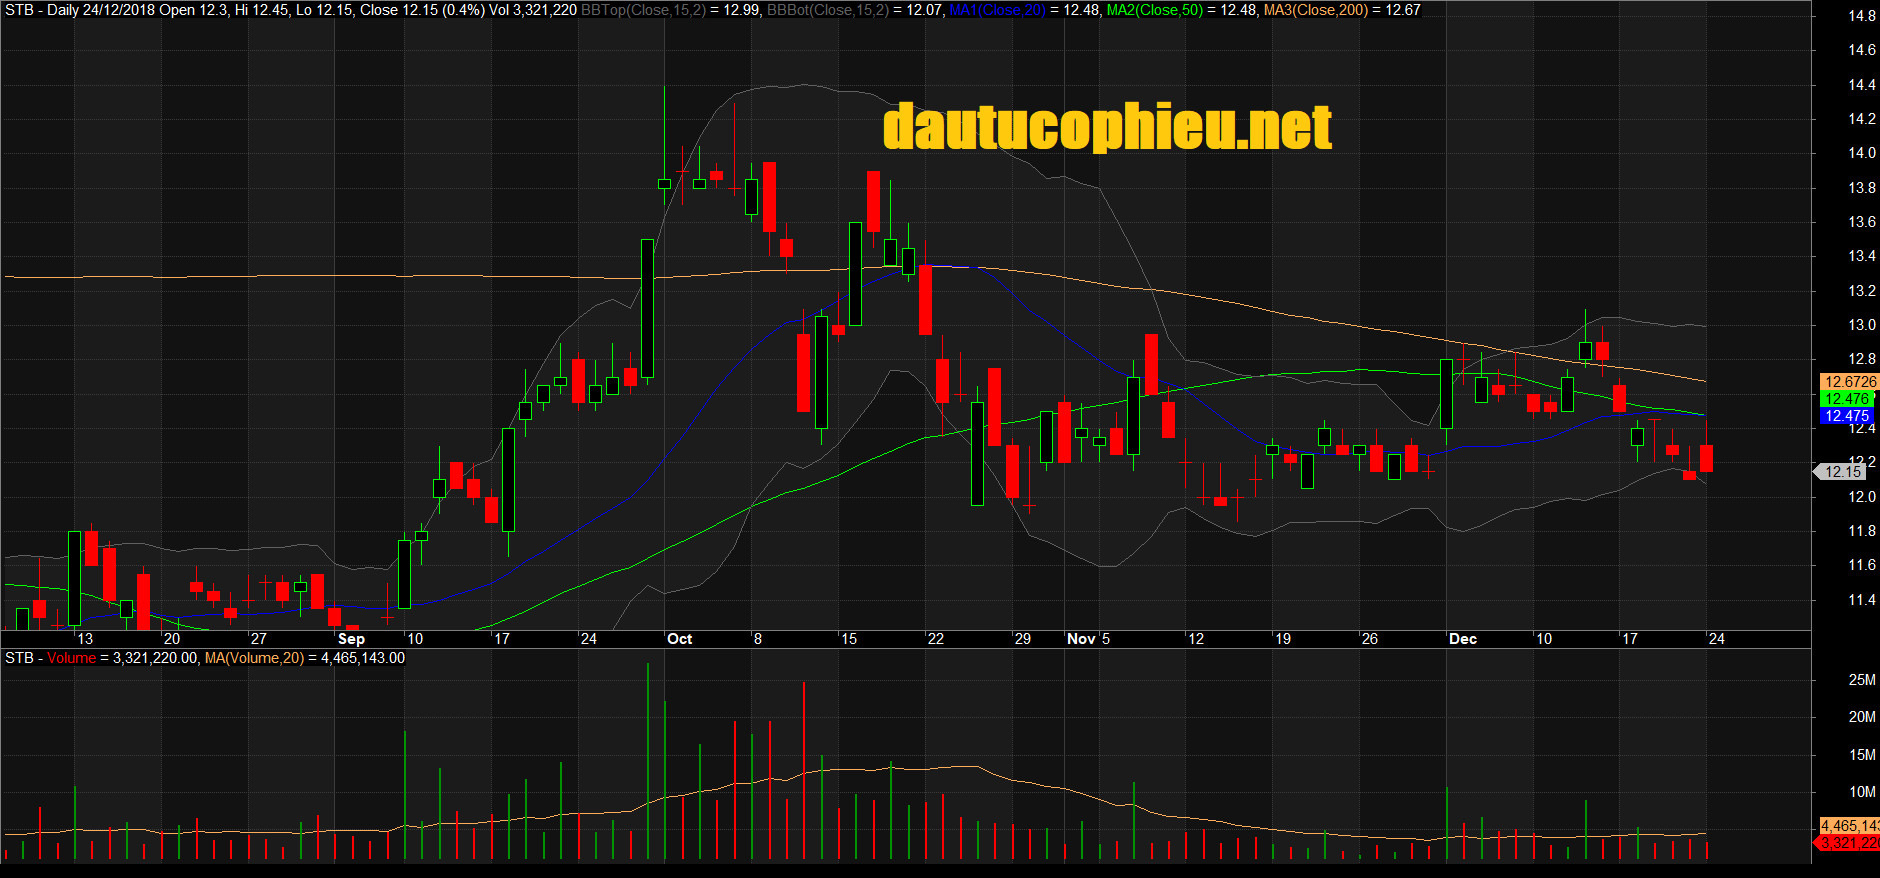Click the 25M mark on volume axis
This screenshot has width=1880, height=878.
pyautogui.click(x=1861, y=680)
